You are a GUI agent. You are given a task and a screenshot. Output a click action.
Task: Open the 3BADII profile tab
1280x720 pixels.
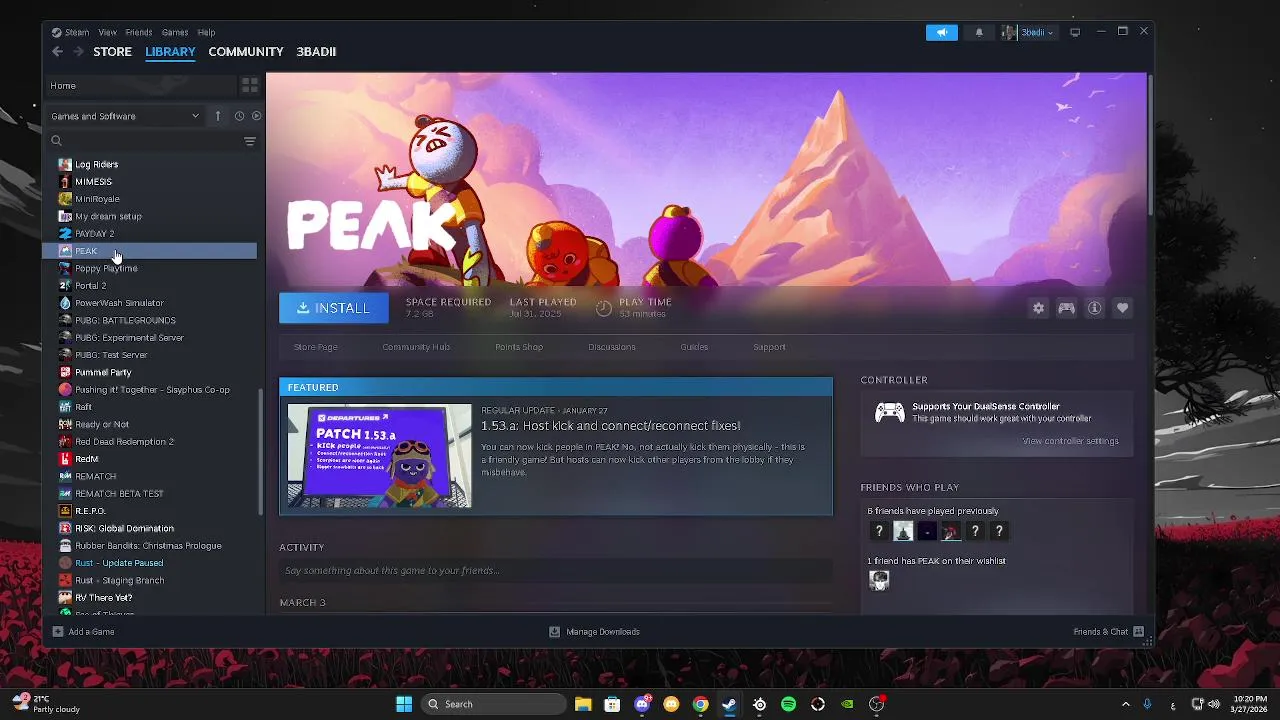click(316, 52)
